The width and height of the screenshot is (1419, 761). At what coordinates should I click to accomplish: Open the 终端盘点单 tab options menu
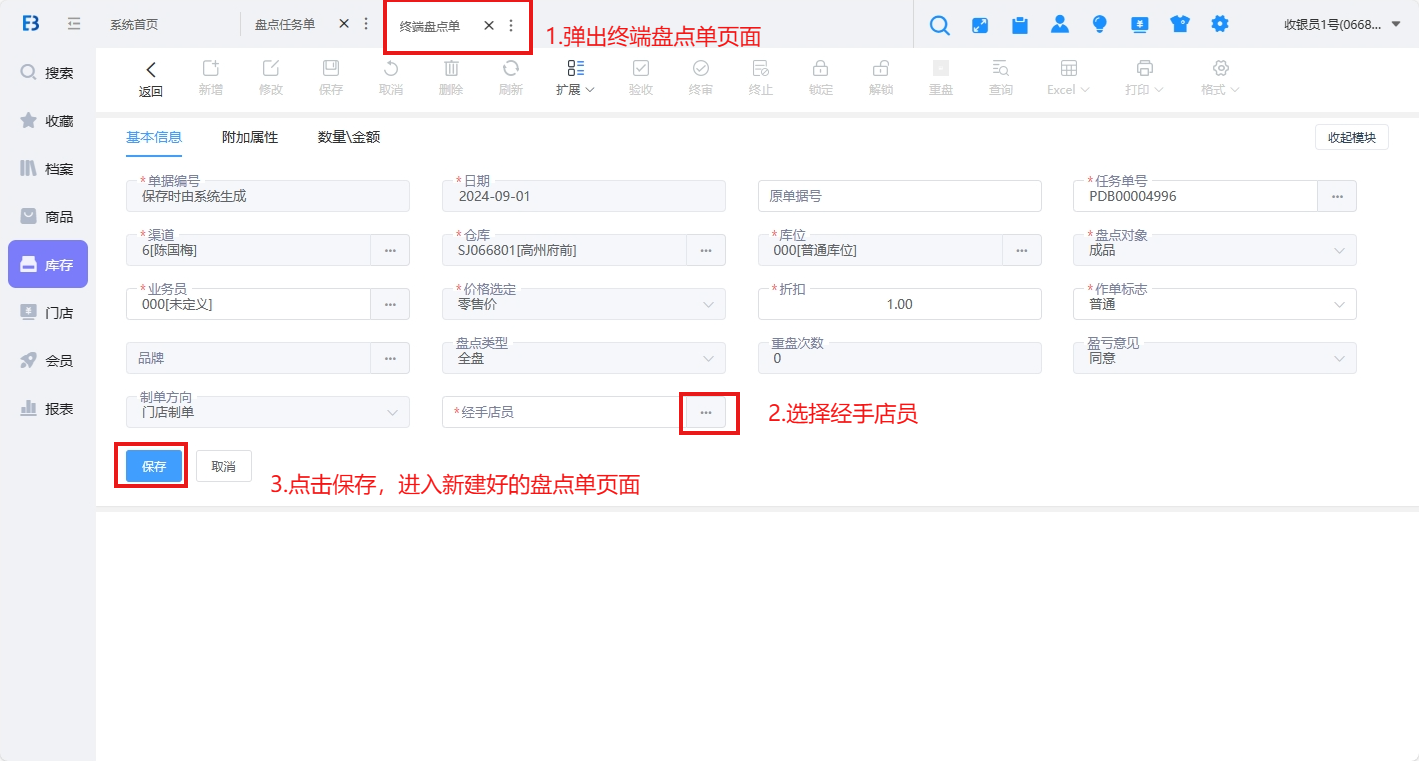pos(511,26)
